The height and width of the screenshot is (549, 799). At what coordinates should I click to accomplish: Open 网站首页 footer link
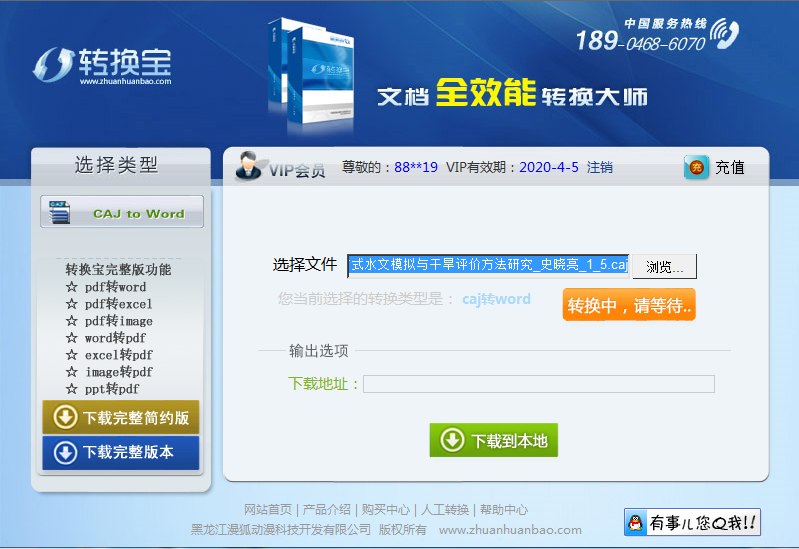(x=268, y=509)
